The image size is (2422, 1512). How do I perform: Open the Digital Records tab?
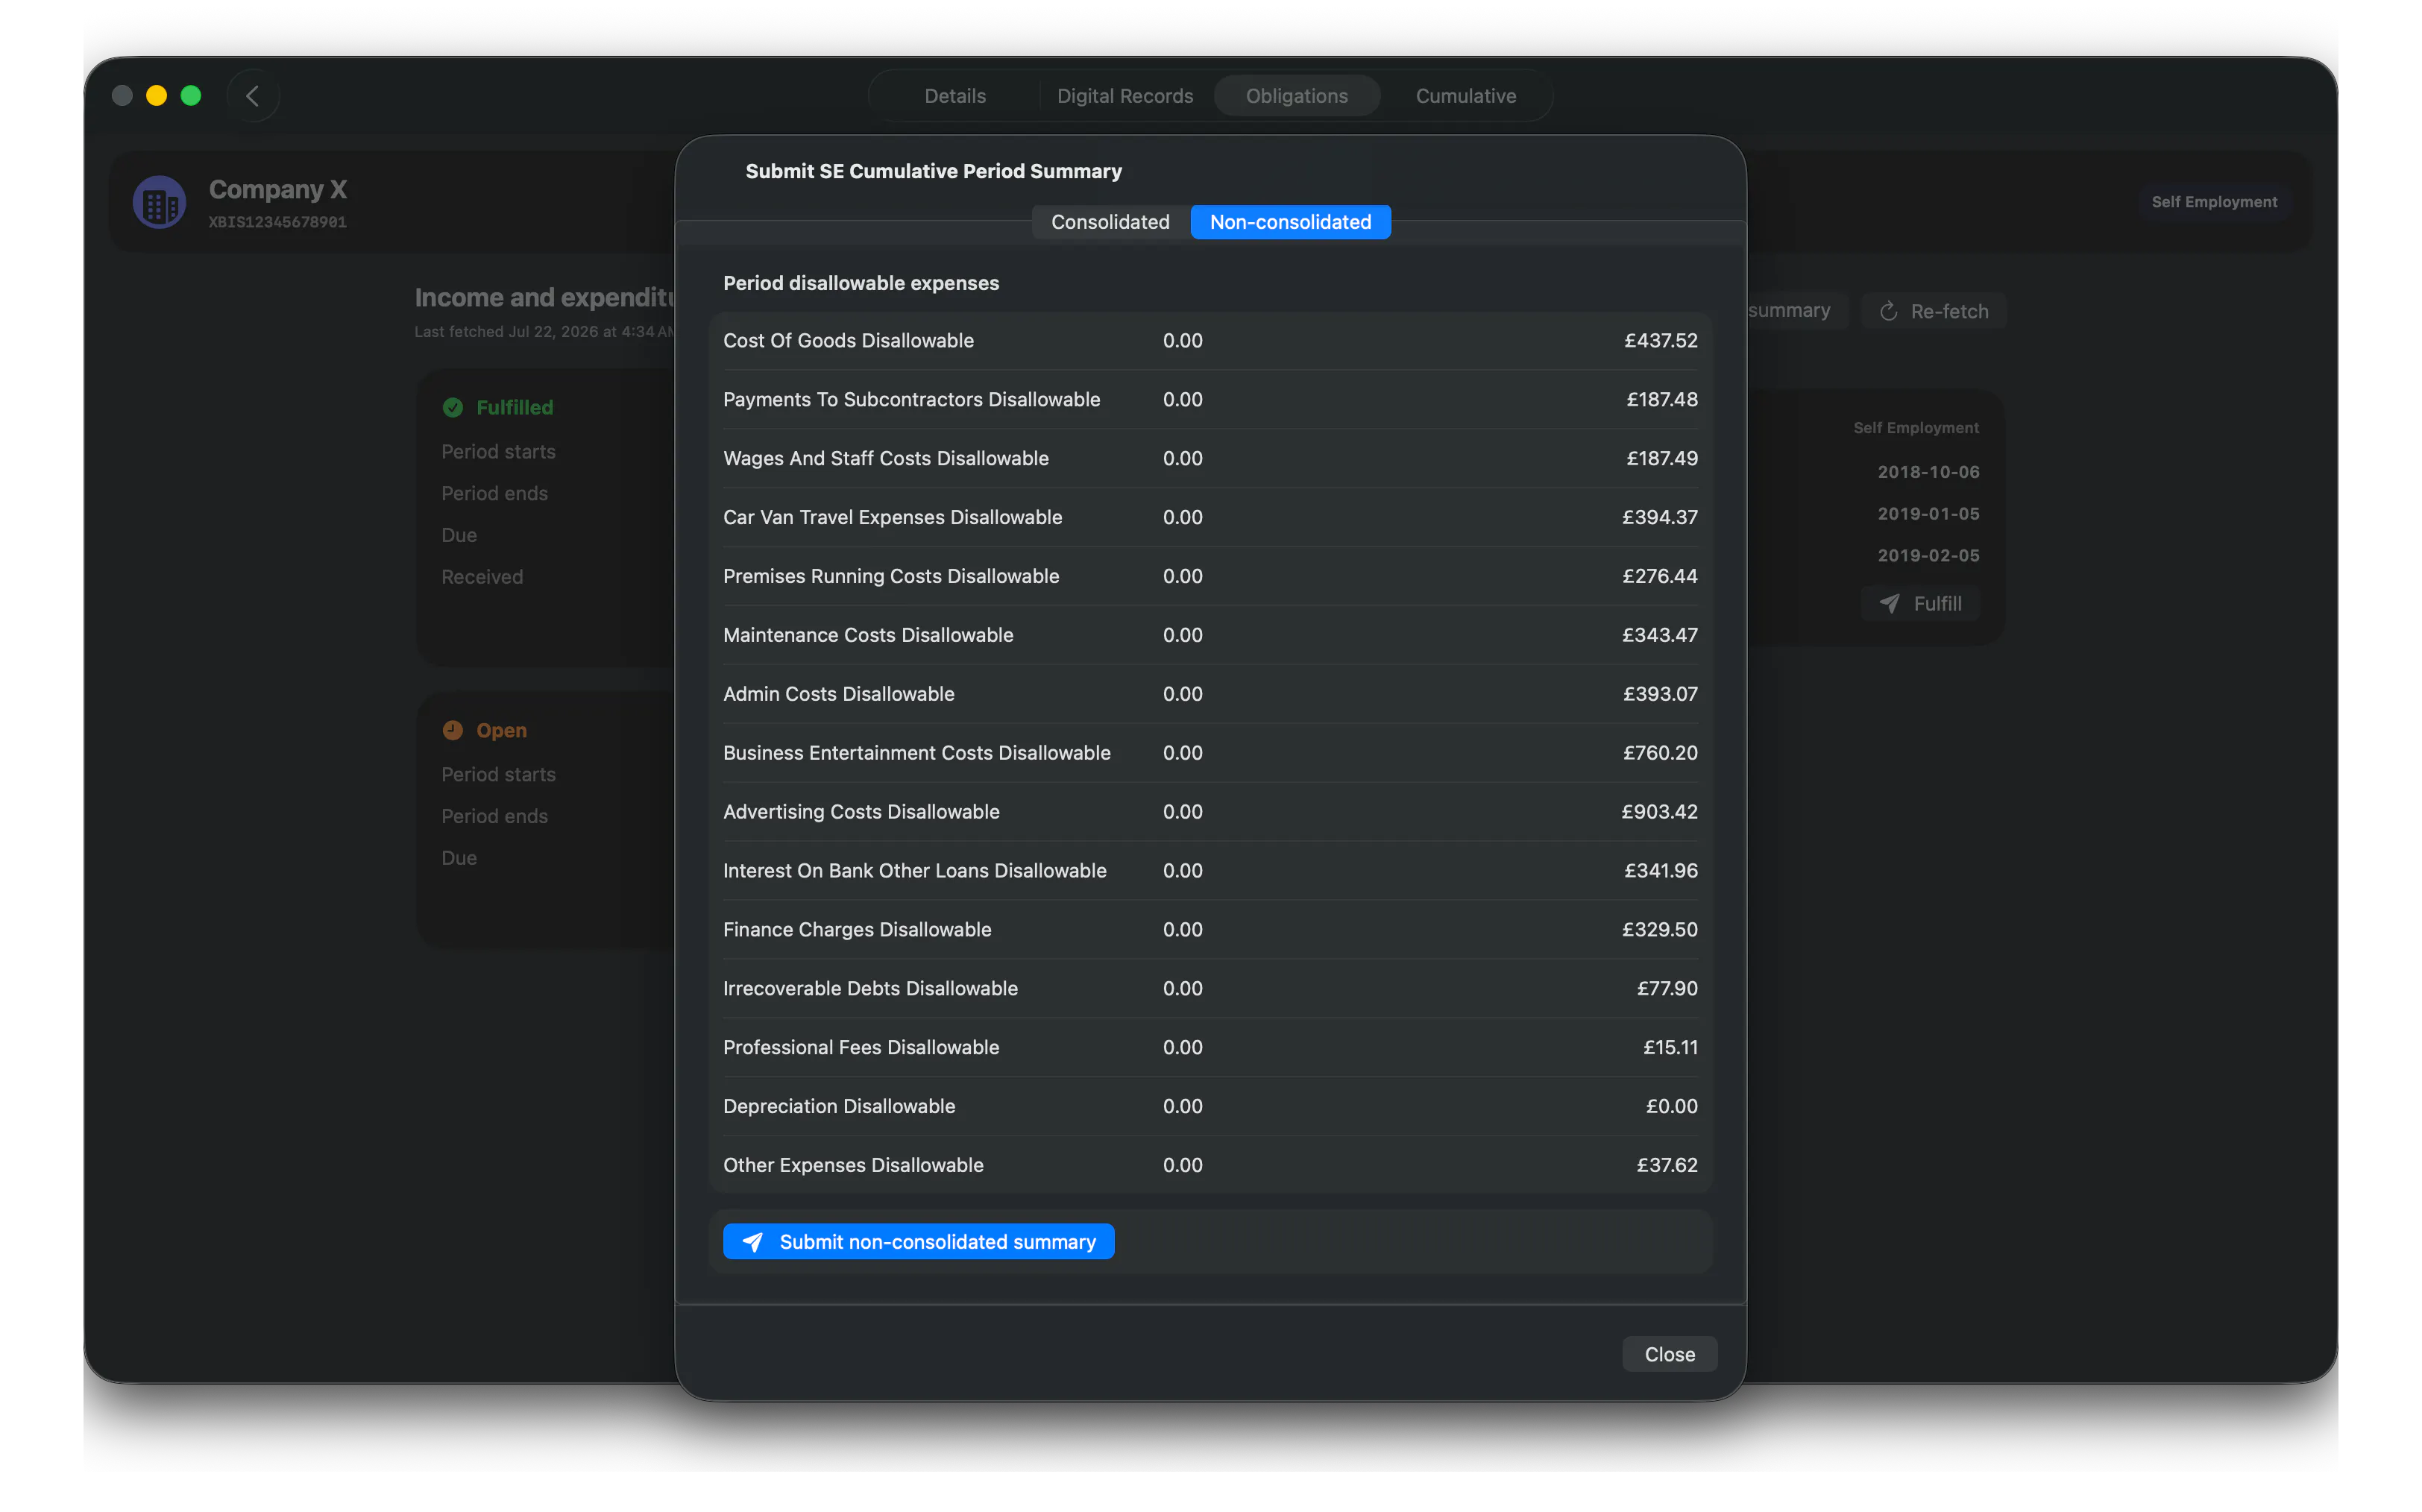pyautogui.click(x=1125, y=96)
